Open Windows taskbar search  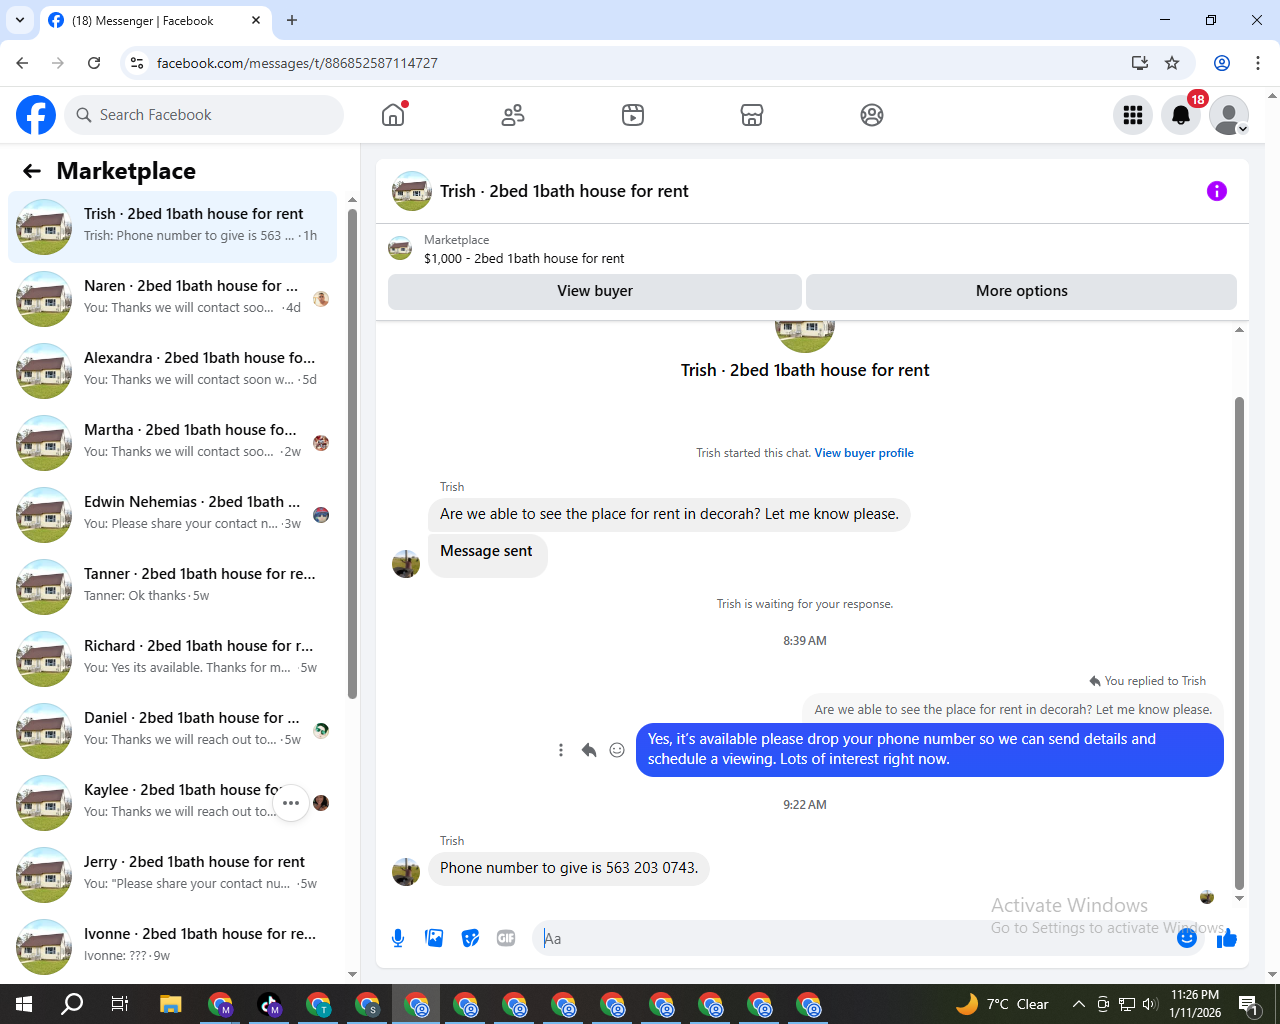[72, 1004]
